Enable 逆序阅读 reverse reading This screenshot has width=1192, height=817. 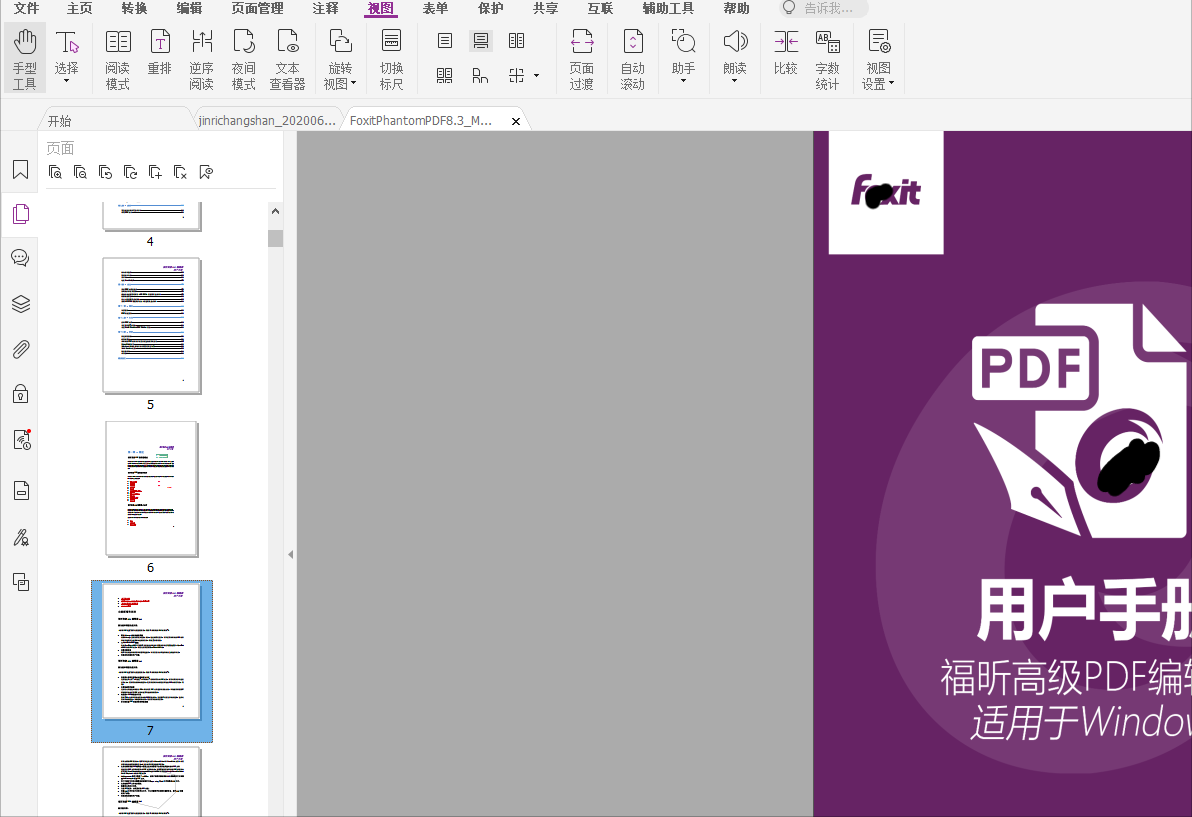201,59
